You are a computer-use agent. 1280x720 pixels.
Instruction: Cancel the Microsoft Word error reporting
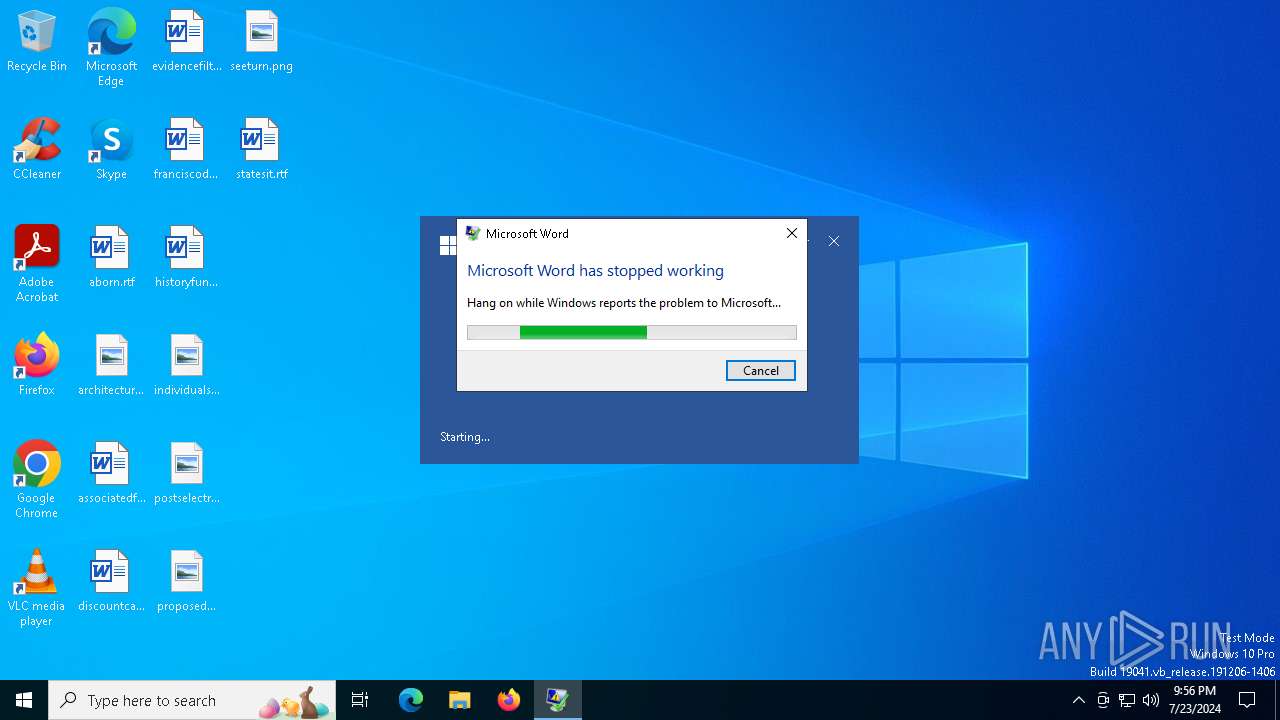click(761, 370)
